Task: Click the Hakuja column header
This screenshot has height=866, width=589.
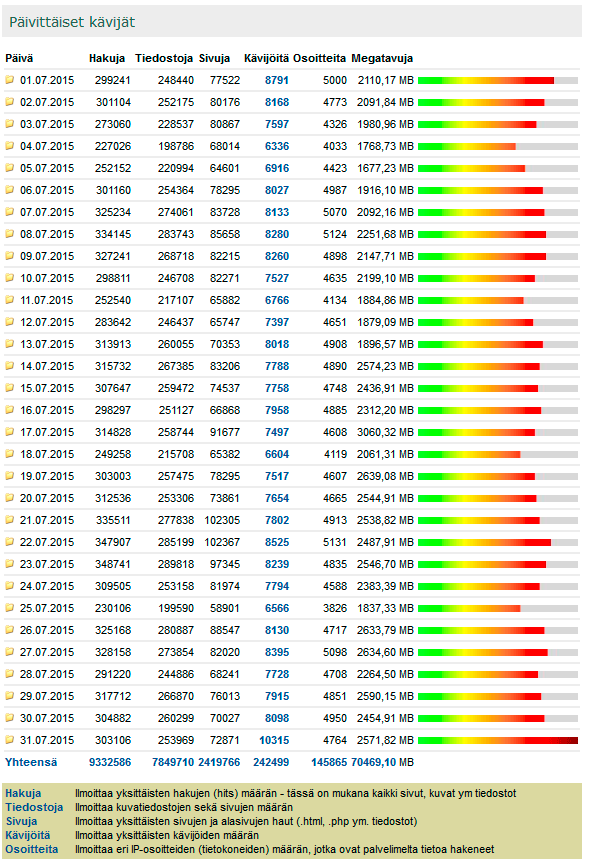Action: pyautogui.click(x=107, y=58)
